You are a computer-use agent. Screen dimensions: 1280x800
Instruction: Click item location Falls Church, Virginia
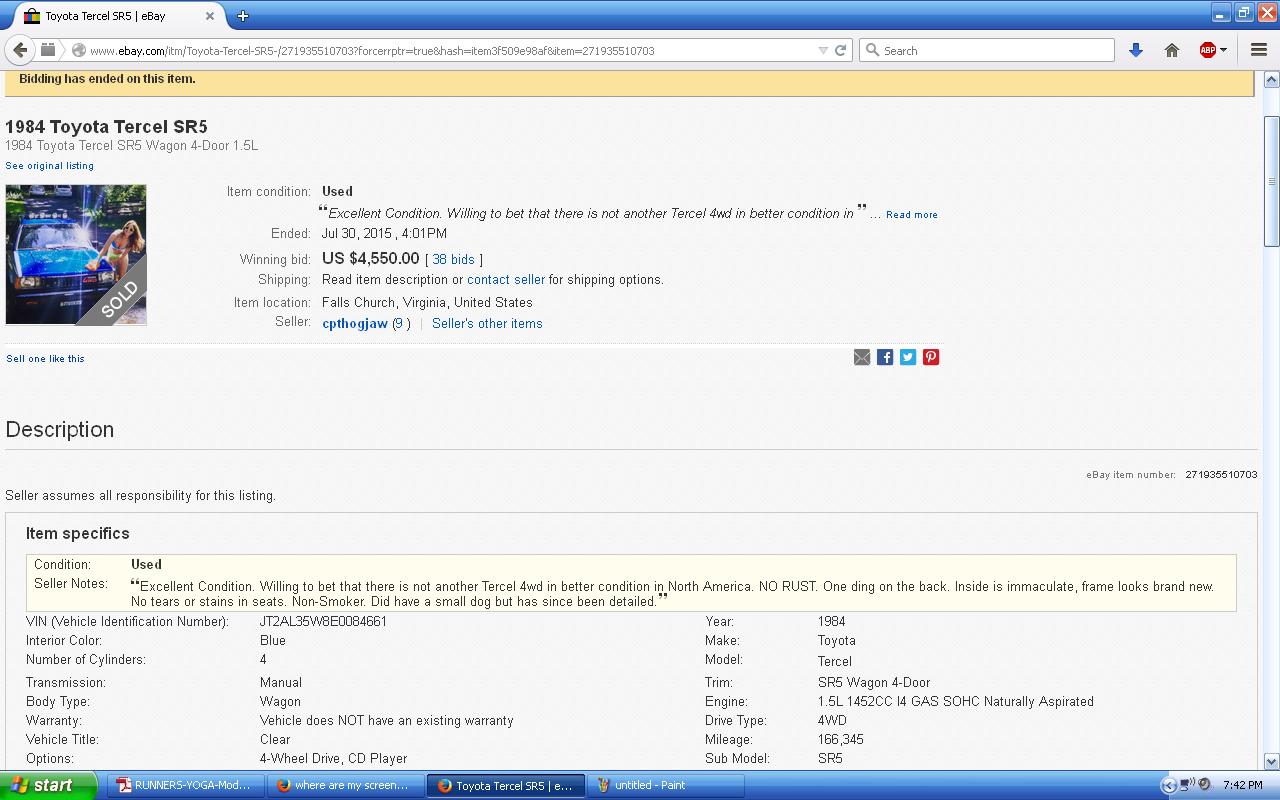point(427,302)
